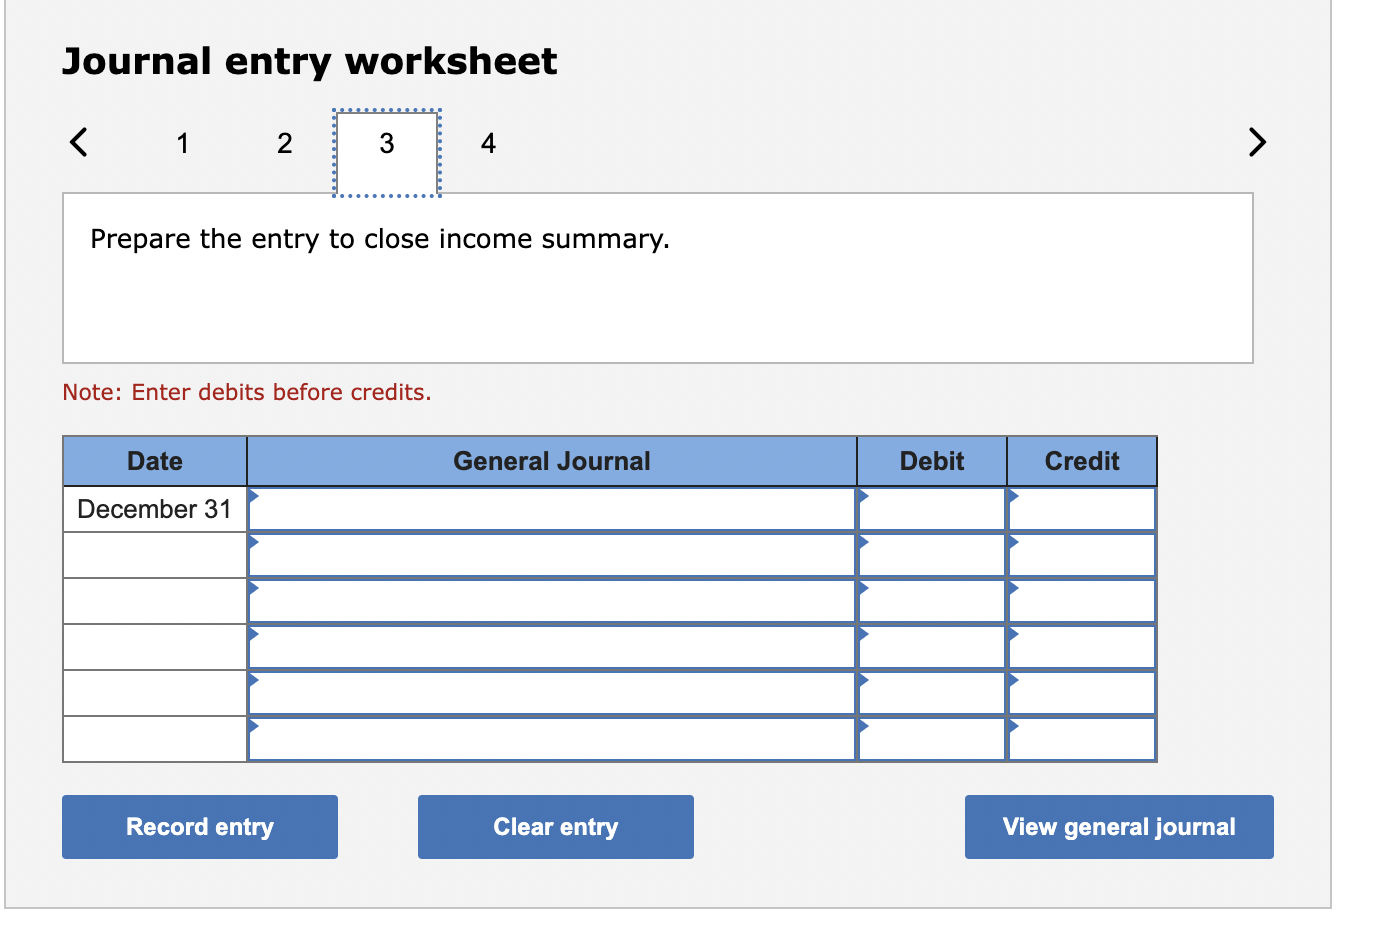
Task: Click last row Credit amount field
Action: point(1082,739)
